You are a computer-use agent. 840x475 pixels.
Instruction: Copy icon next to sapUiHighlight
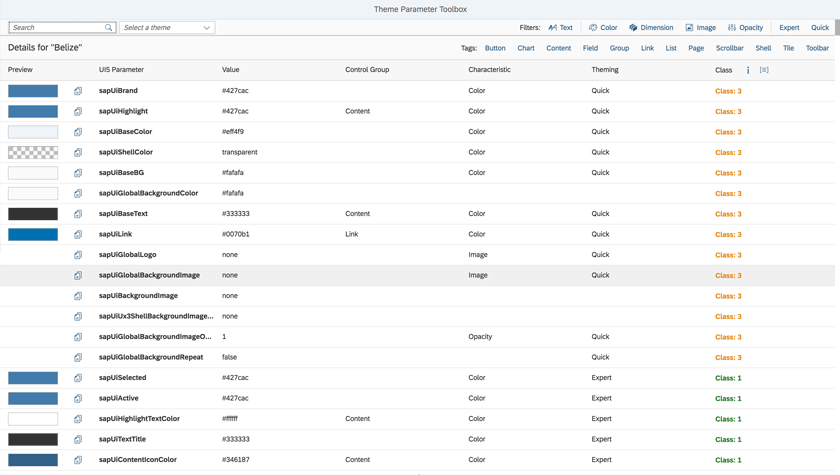(x=78, y=111)
